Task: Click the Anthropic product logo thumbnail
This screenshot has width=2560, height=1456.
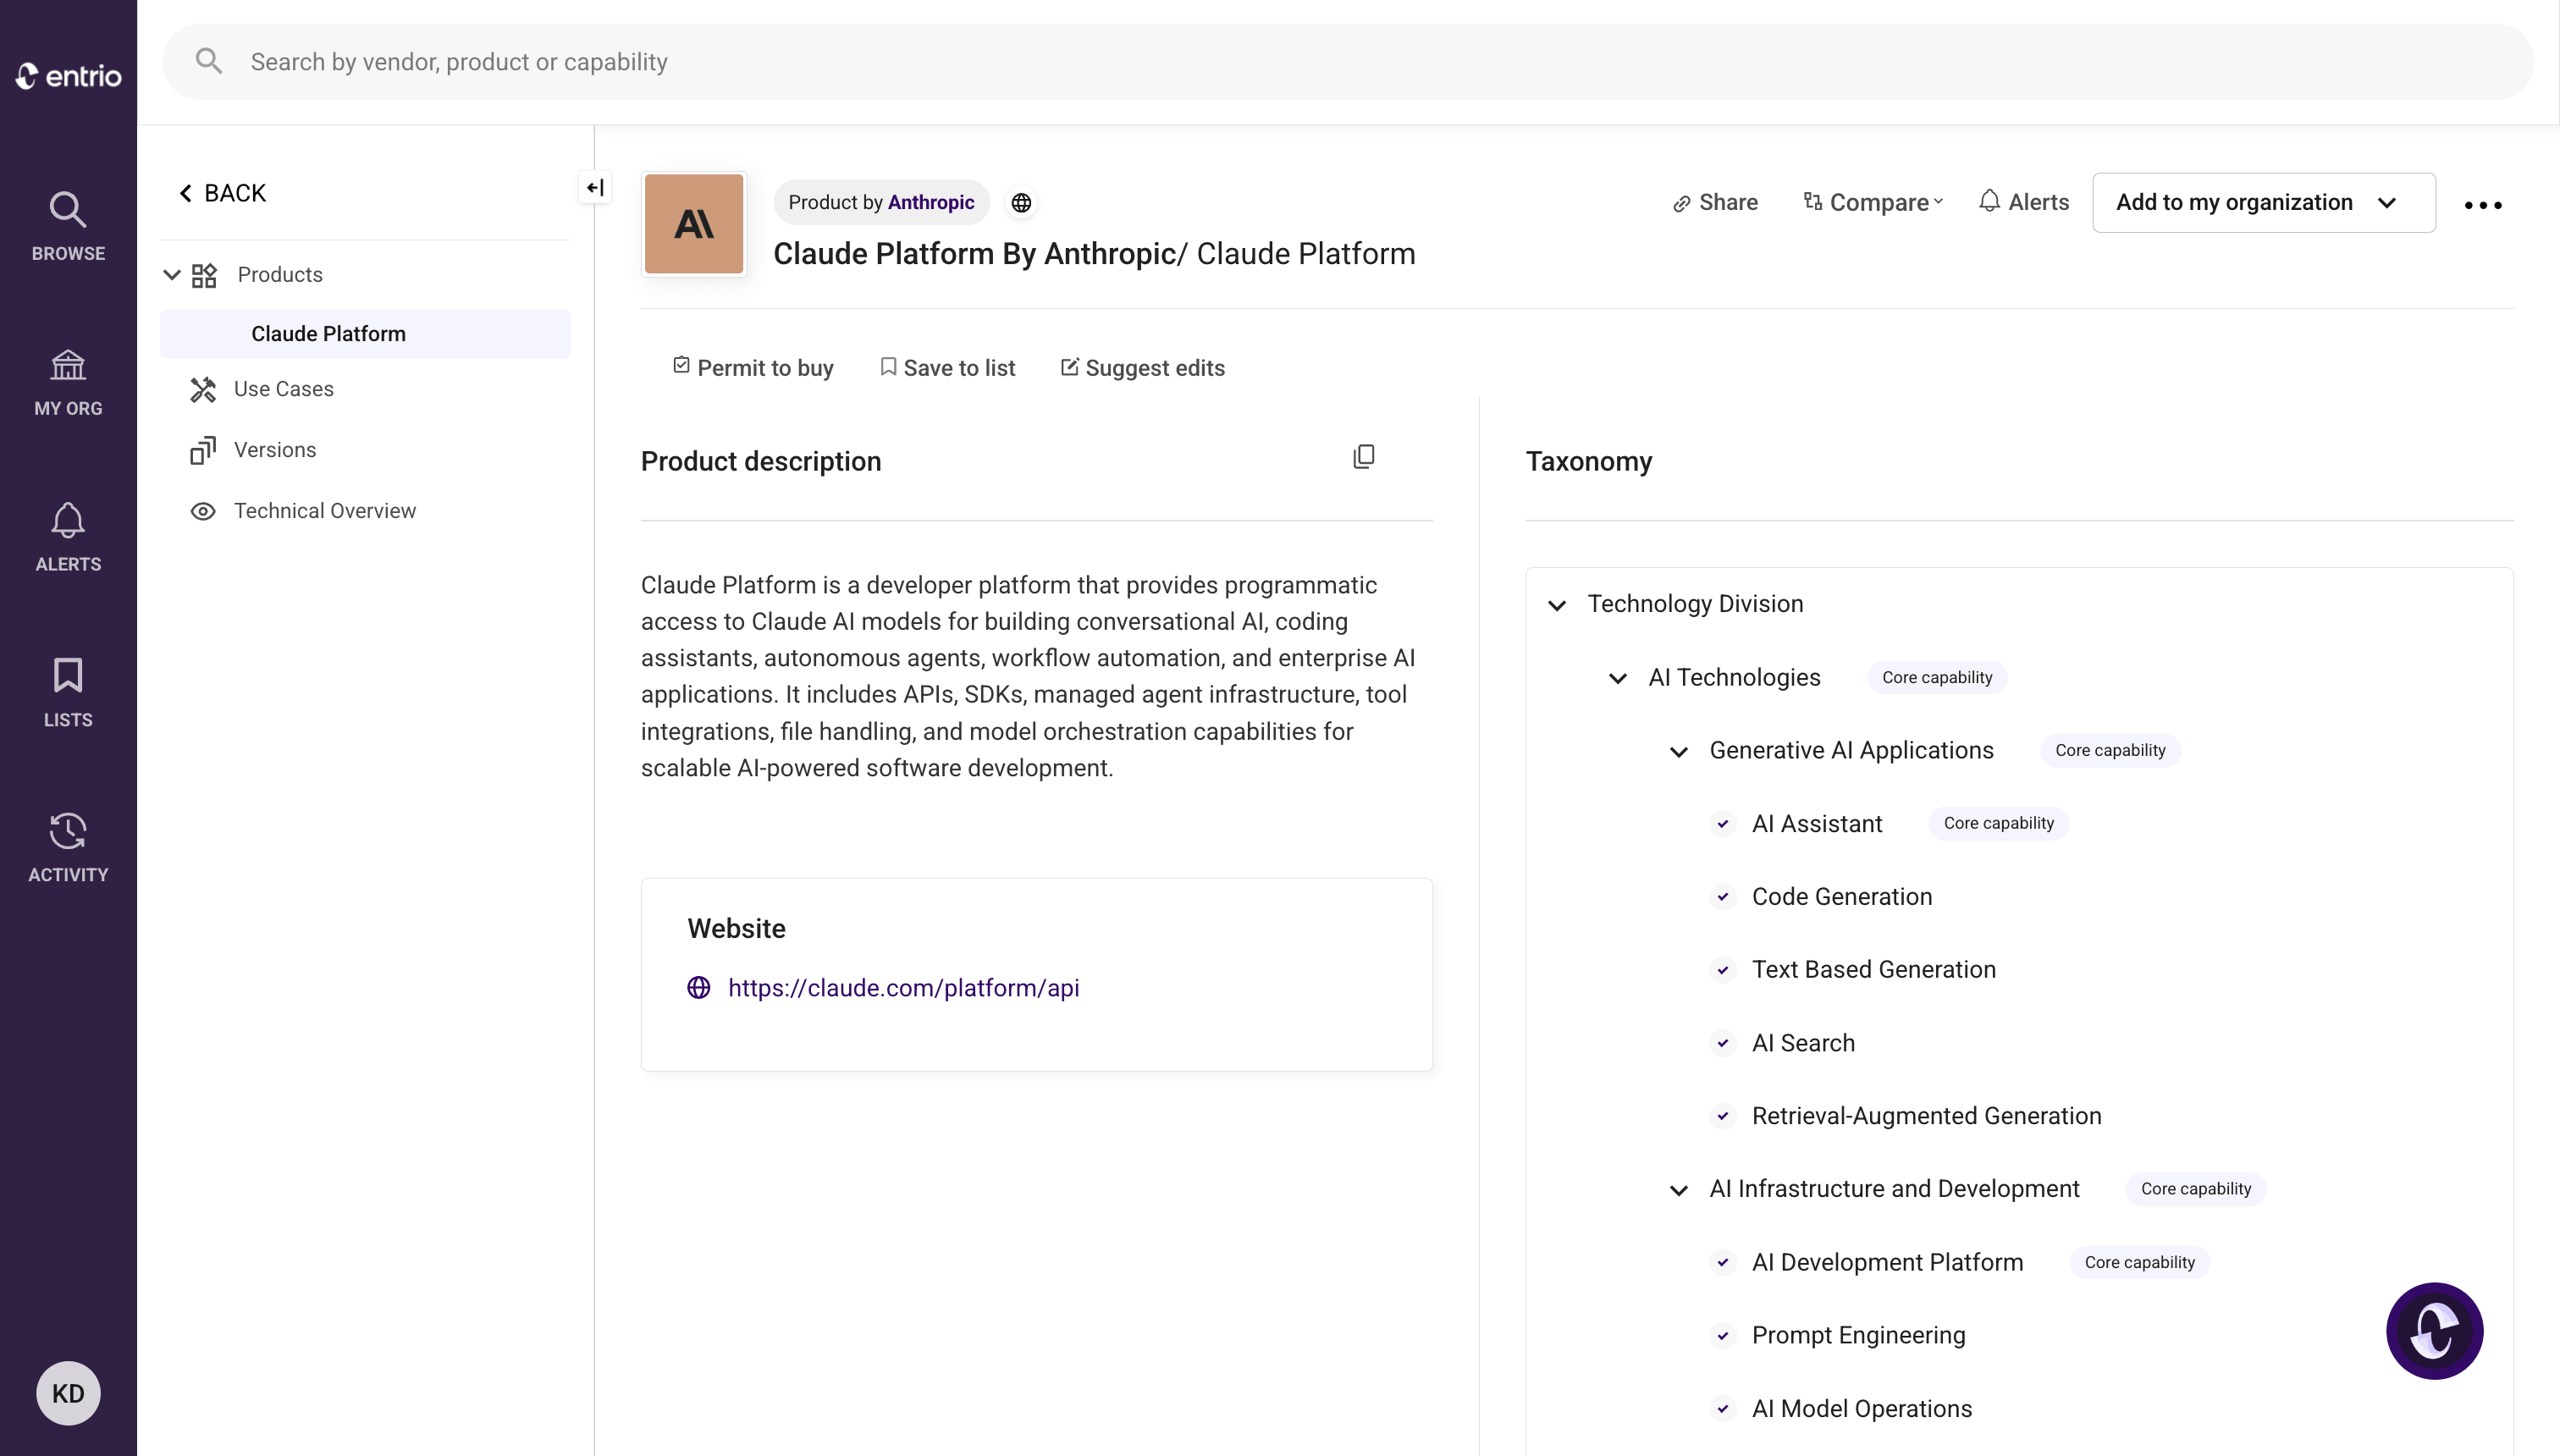Action: 694,224
